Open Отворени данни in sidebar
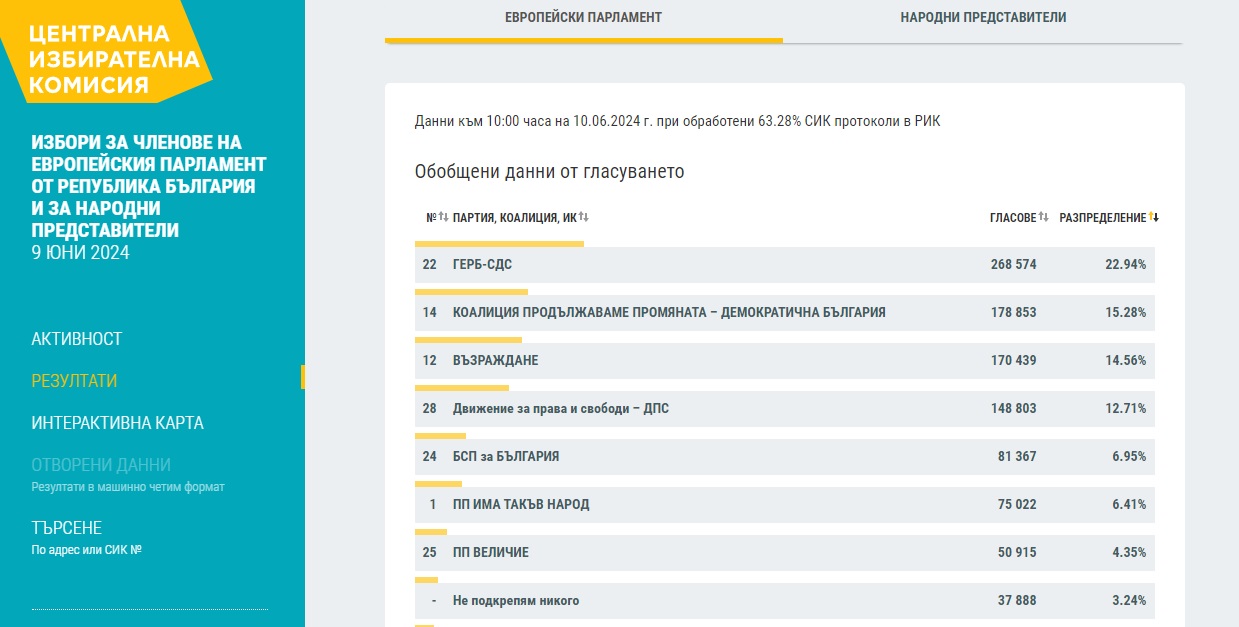Image resolution: width=1239 pixels, height=627 pixels. 101,465
